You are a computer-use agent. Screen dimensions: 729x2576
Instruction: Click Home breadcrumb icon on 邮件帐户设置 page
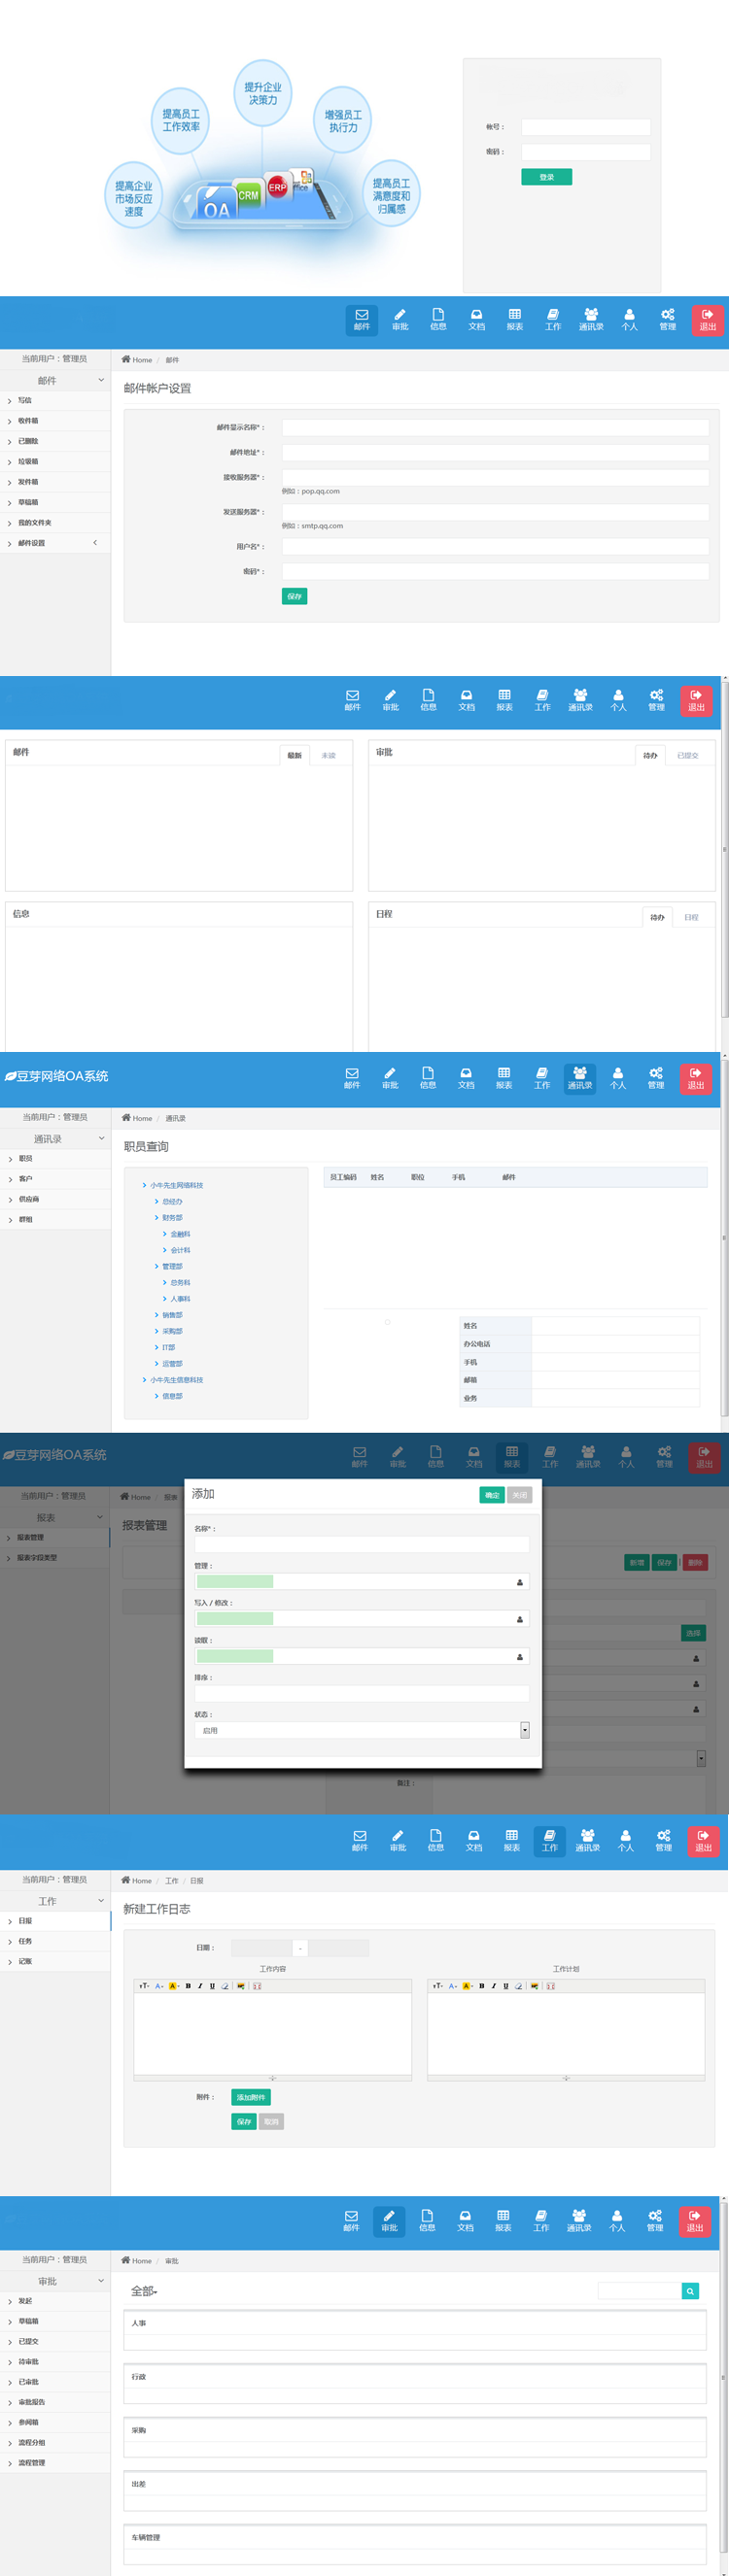pyautogui.click(x=126, y=359)
